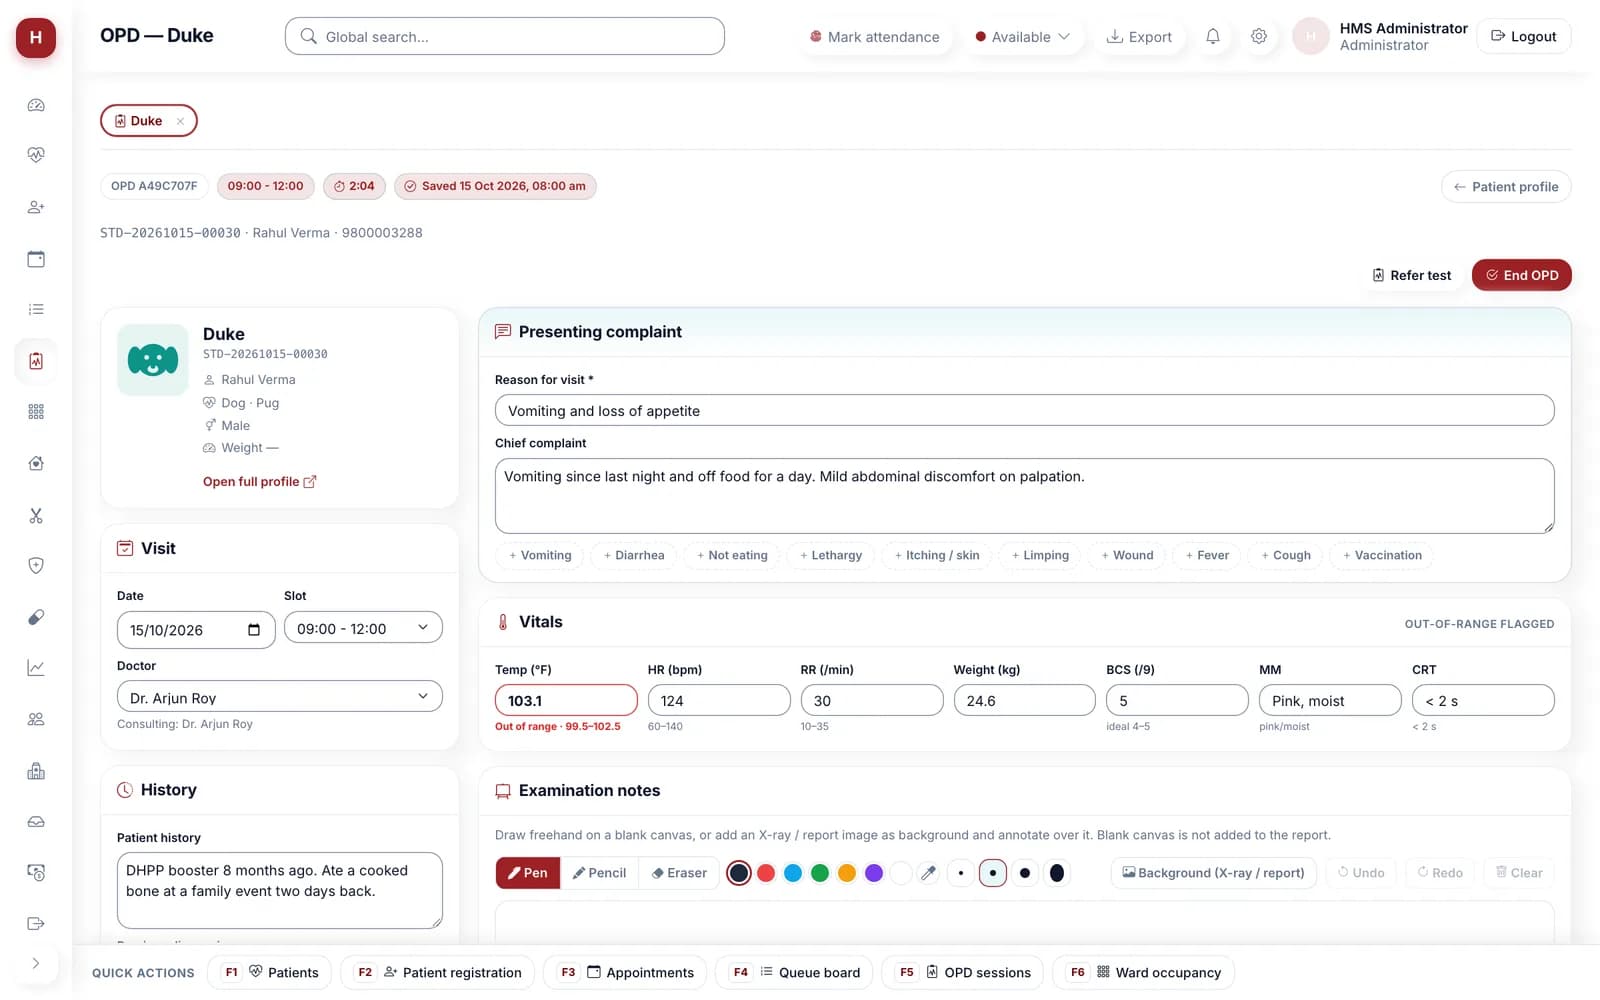Select the largest brush size dot
This screenshot has height=1000, width=1600.
tap(1057, 873)
